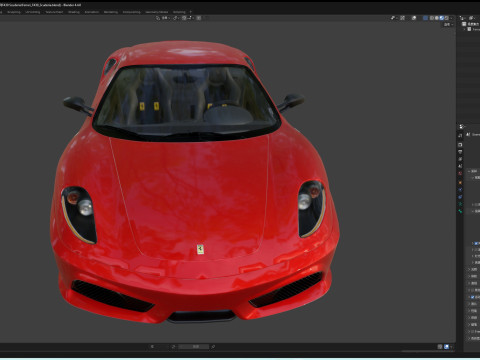Switch viewport to rendered shading
This screenshot has width=480, height=360.
pyautogui.click(x=446, y=18)
